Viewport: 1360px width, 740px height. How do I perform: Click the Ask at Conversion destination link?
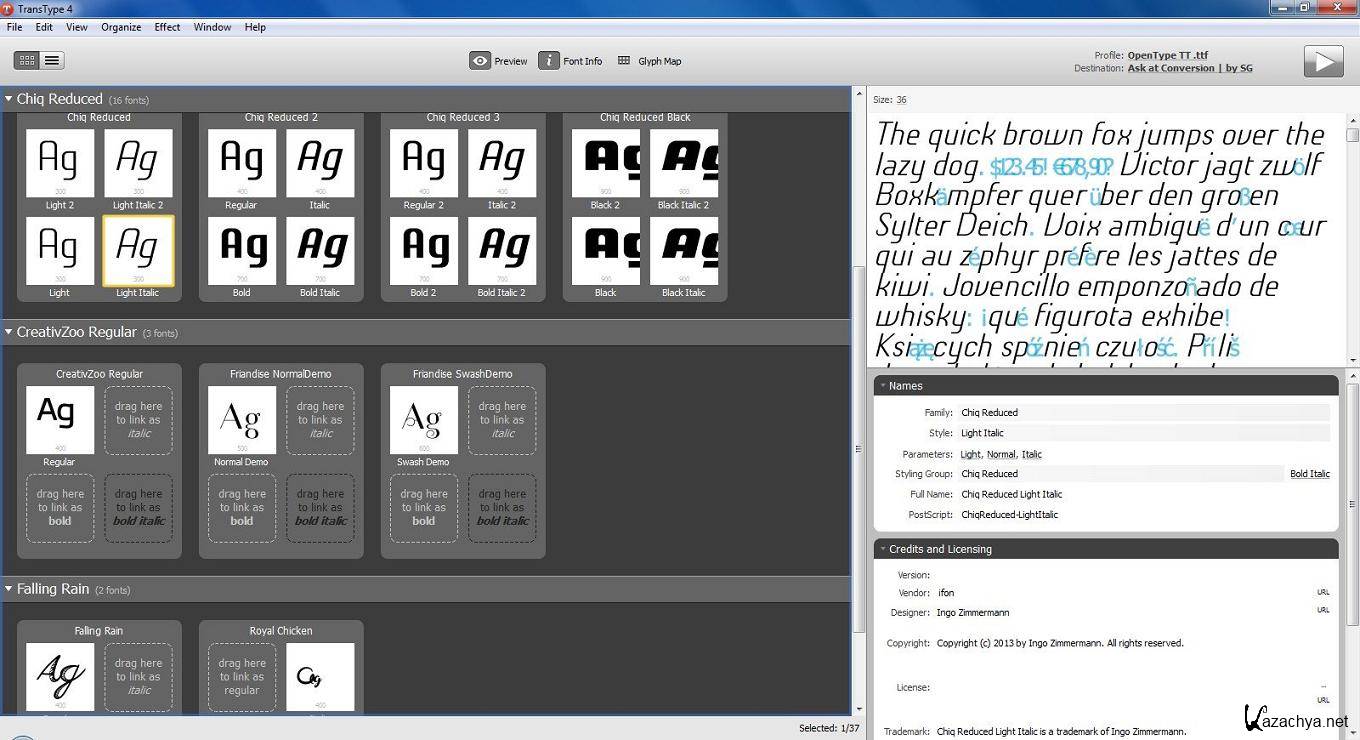(x=1189, y=68)
